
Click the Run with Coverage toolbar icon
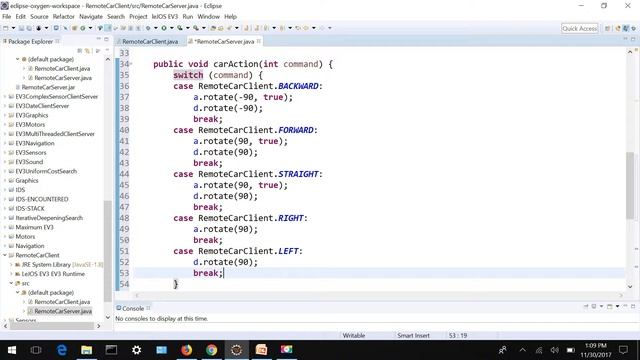click(180, 28)
